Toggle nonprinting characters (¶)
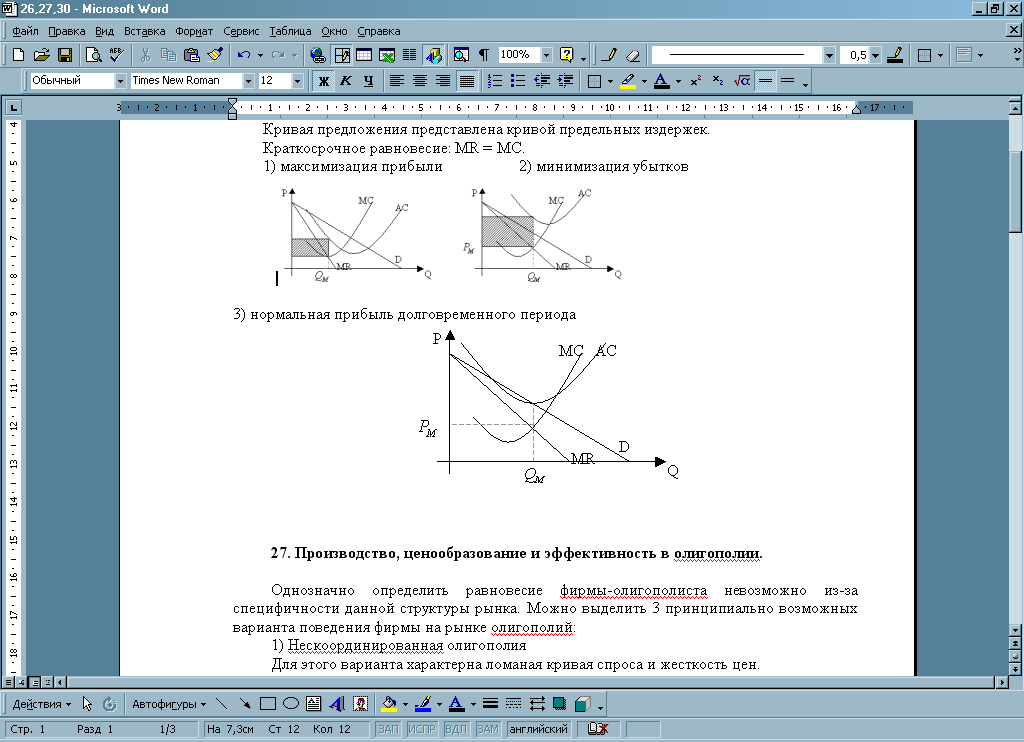Viewport: 1024px width, 742px height. pyautogui.click(x=484, y=55)
